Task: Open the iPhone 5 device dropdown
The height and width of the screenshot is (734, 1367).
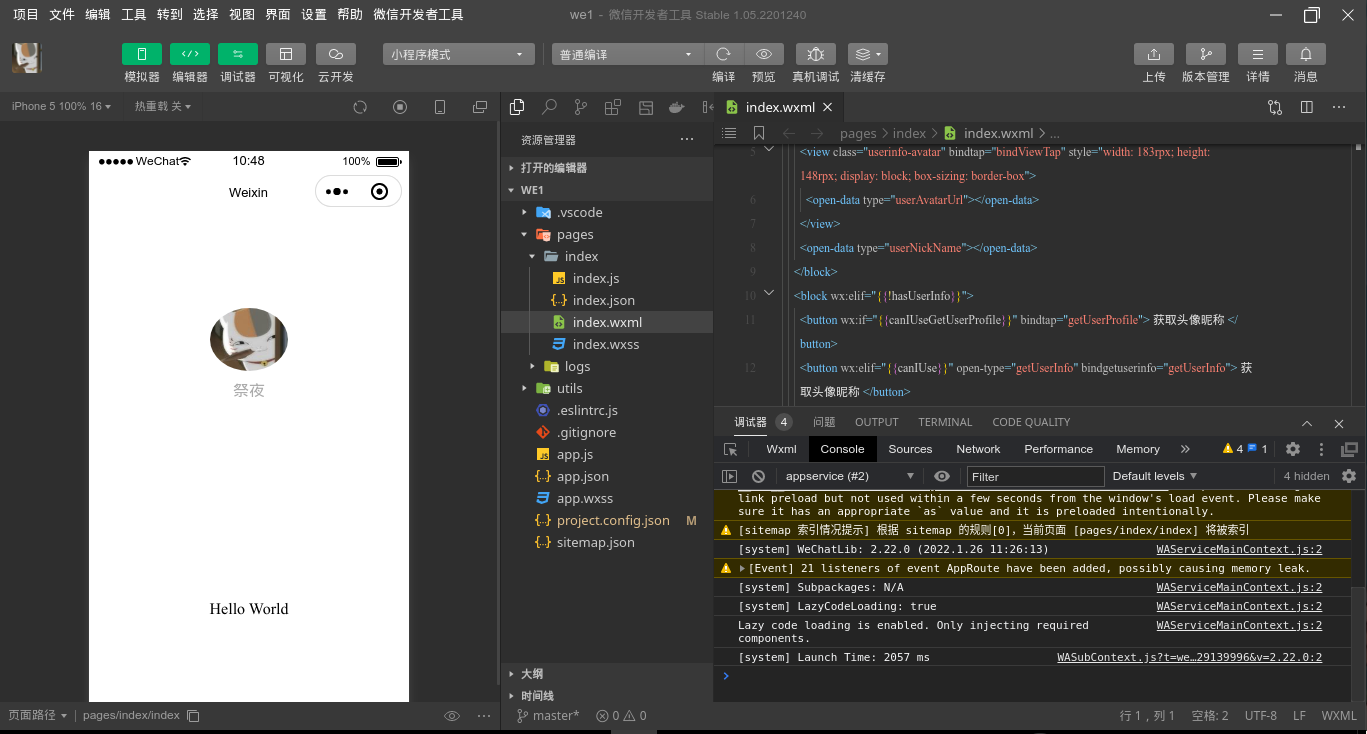Action: click(x=61, y=106)
